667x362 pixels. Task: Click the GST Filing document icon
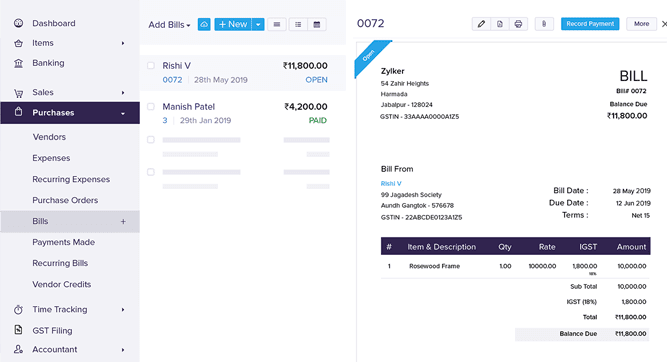(18, 330)
